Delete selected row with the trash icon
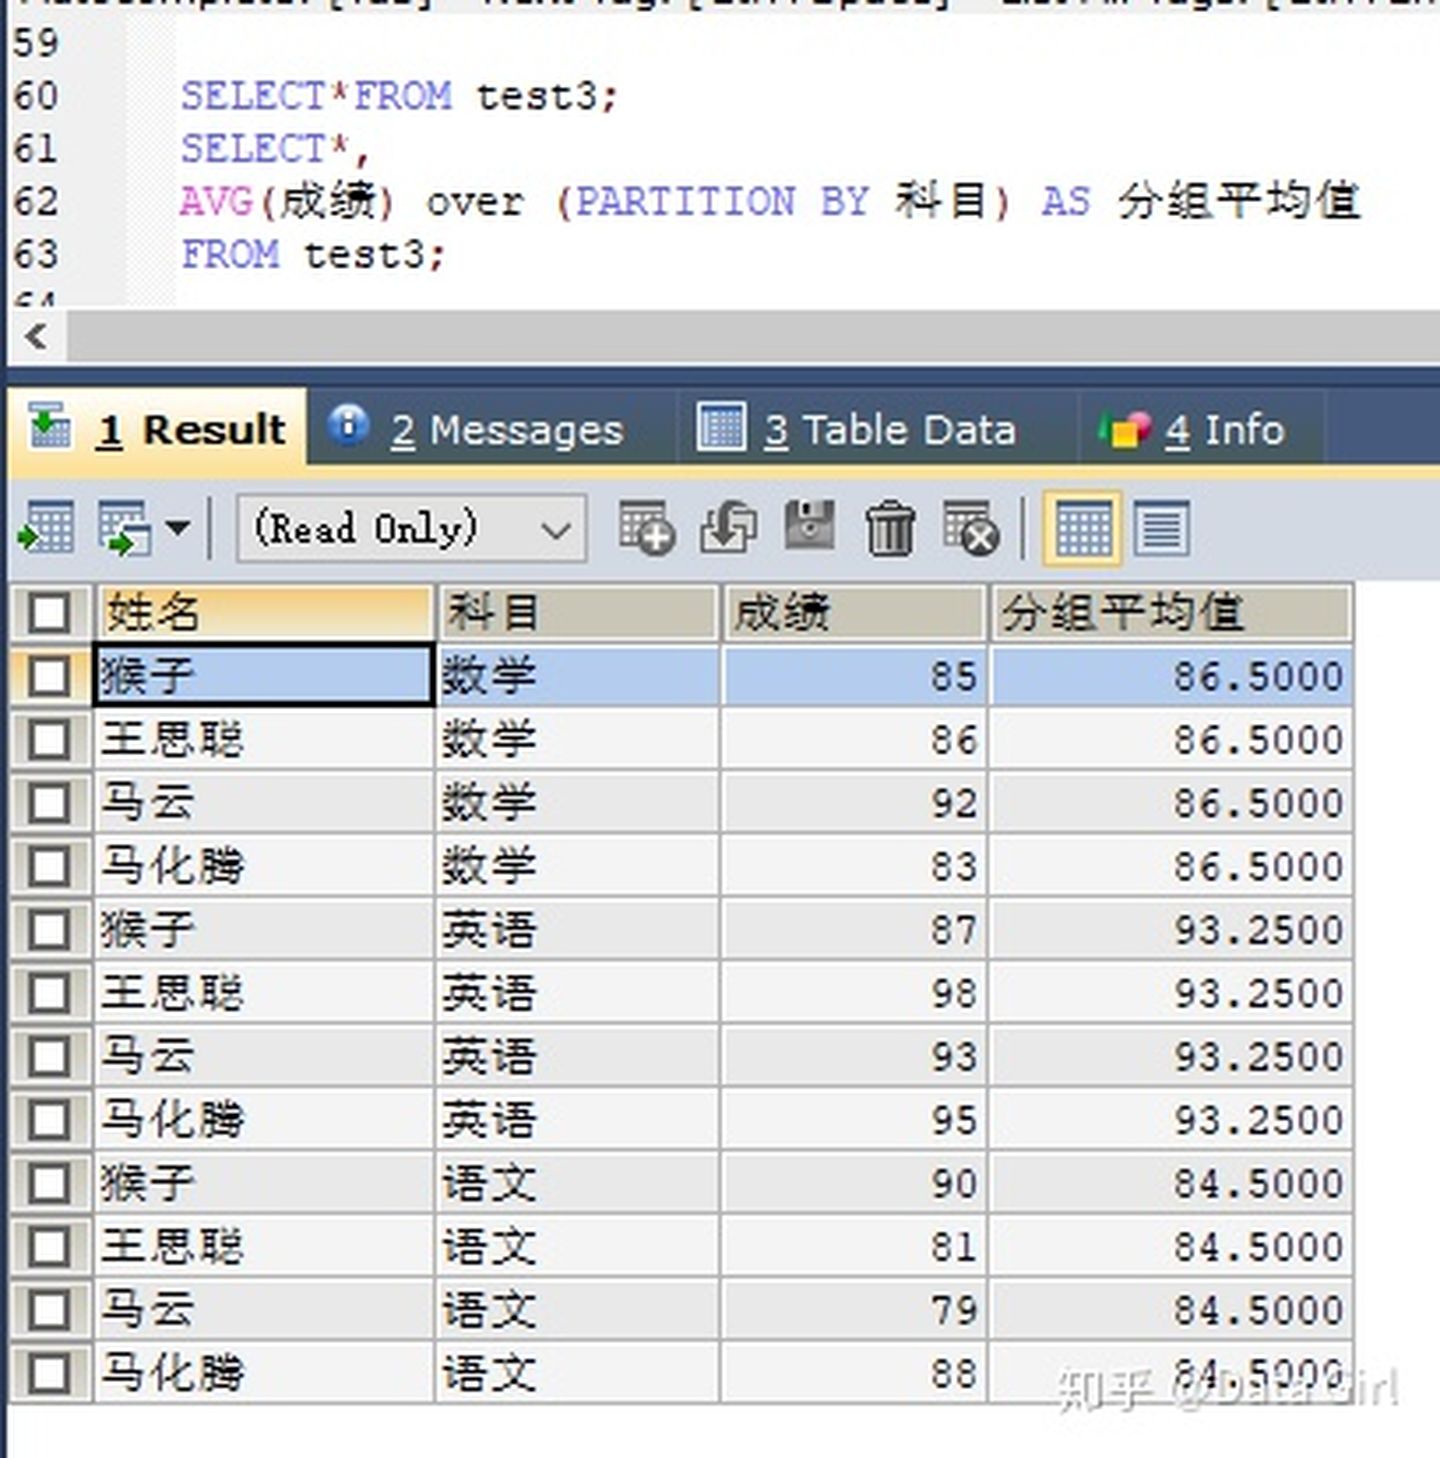The width and height of the screenshot is (1440, 1458). [x=890, y=528]
